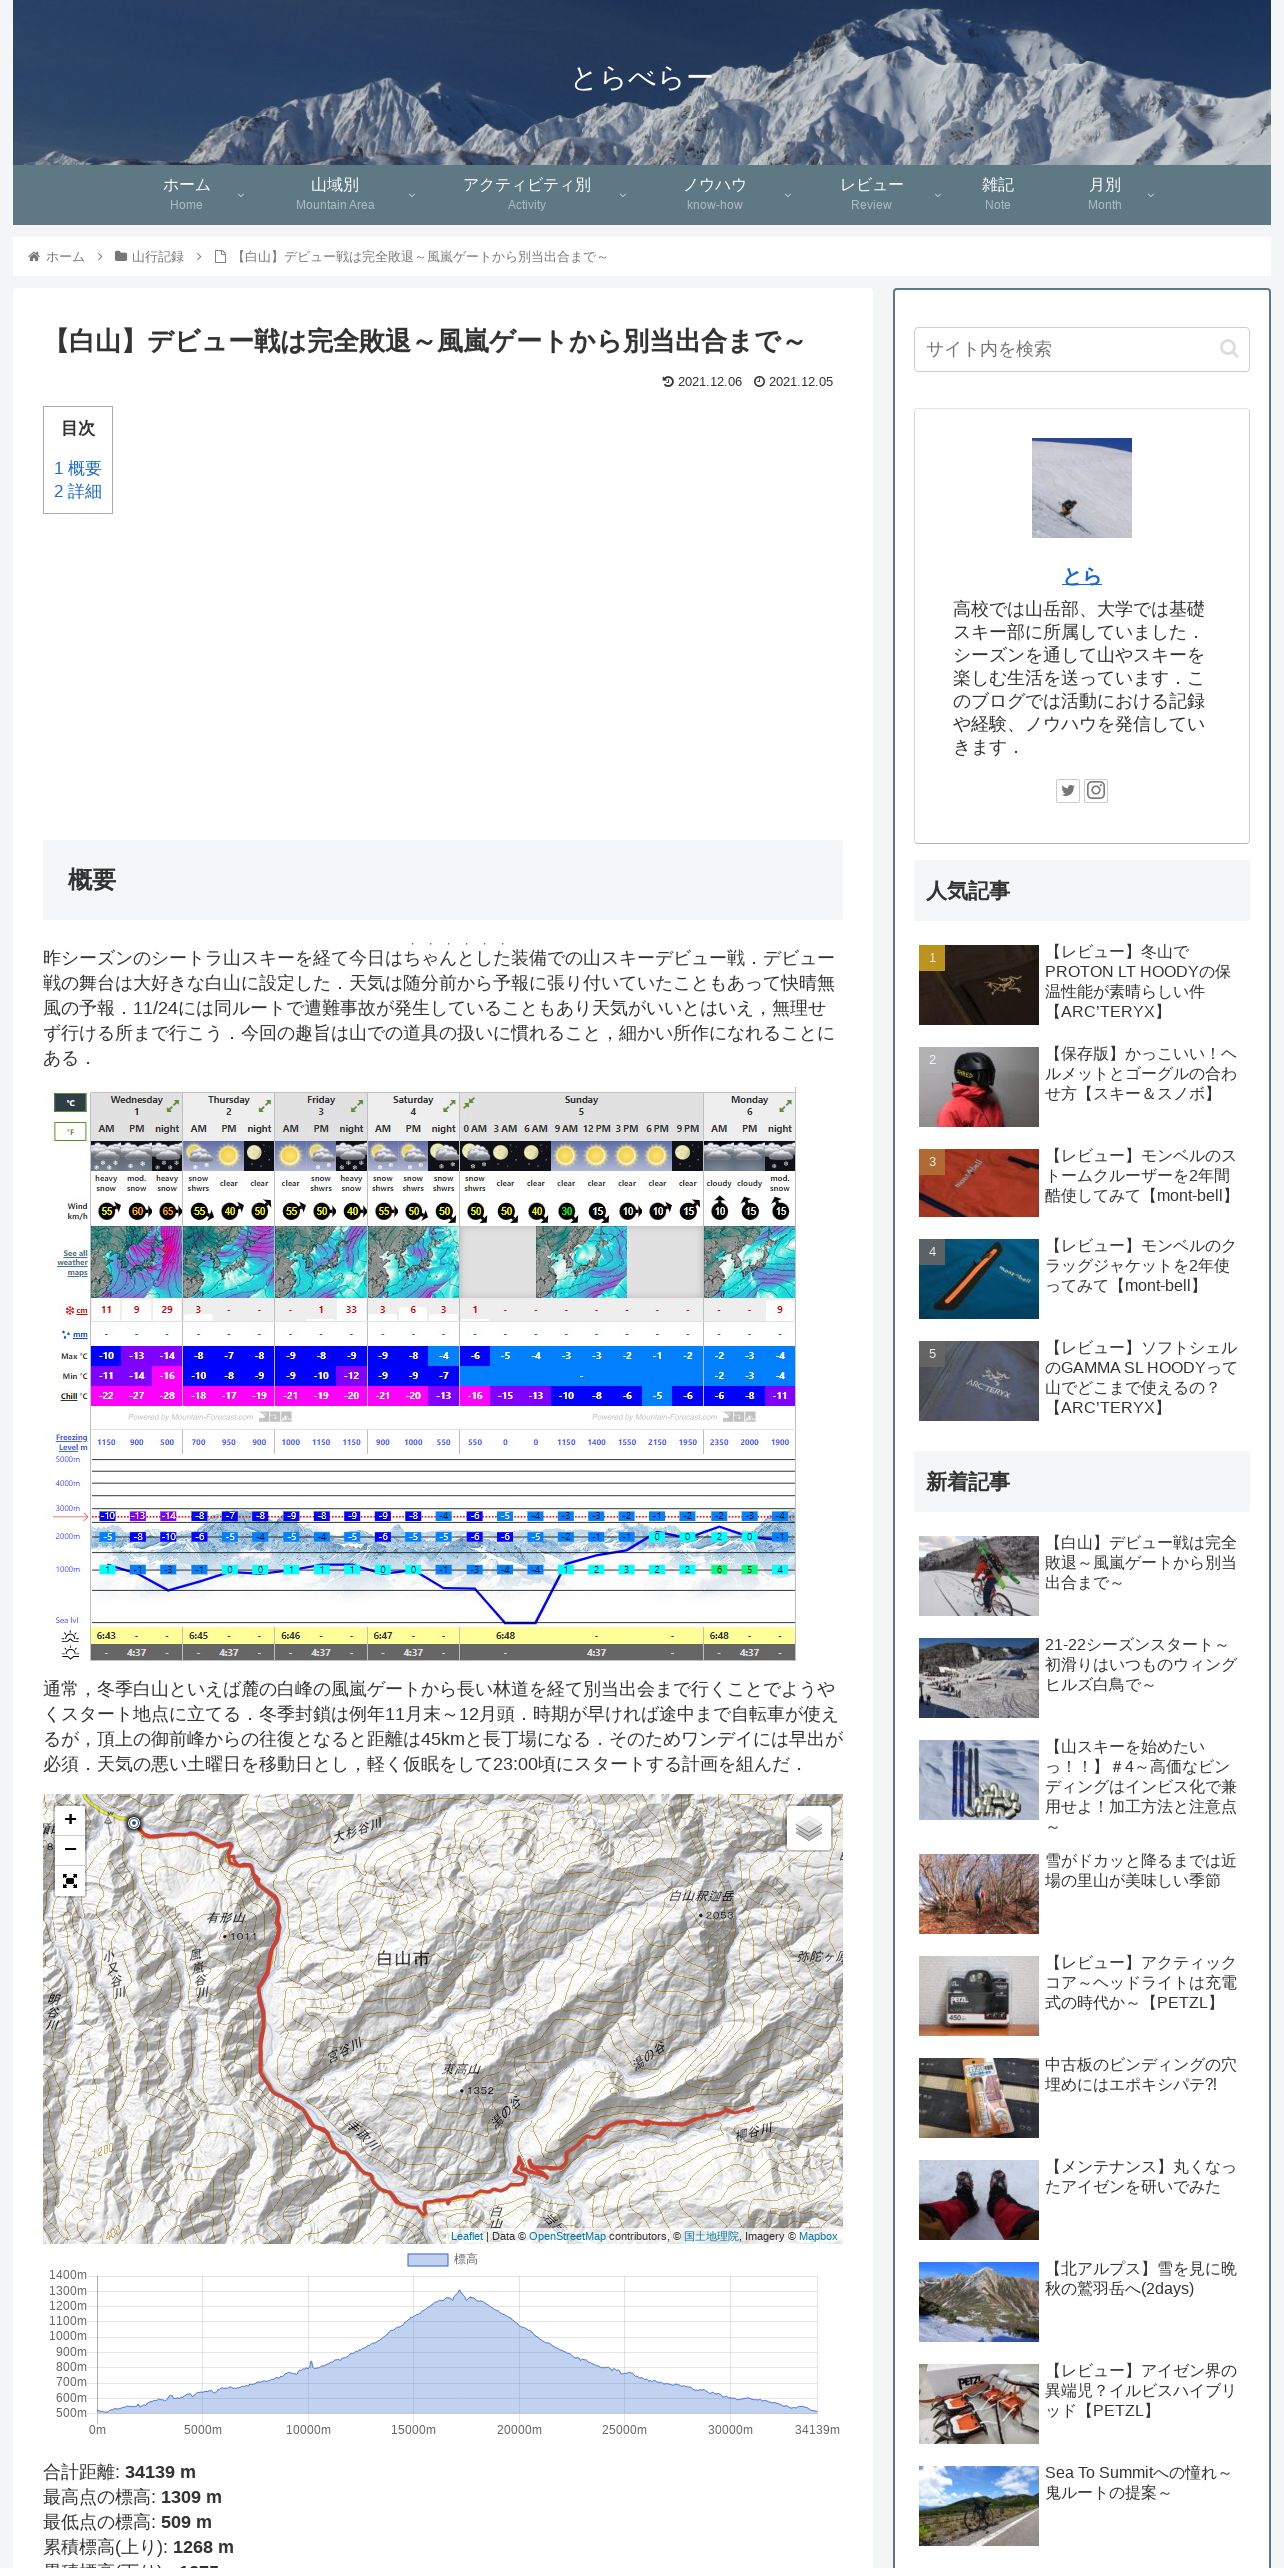Switch forecast to Fahrenheit units
The image size is (1284, 2568).
(70, 1132)
